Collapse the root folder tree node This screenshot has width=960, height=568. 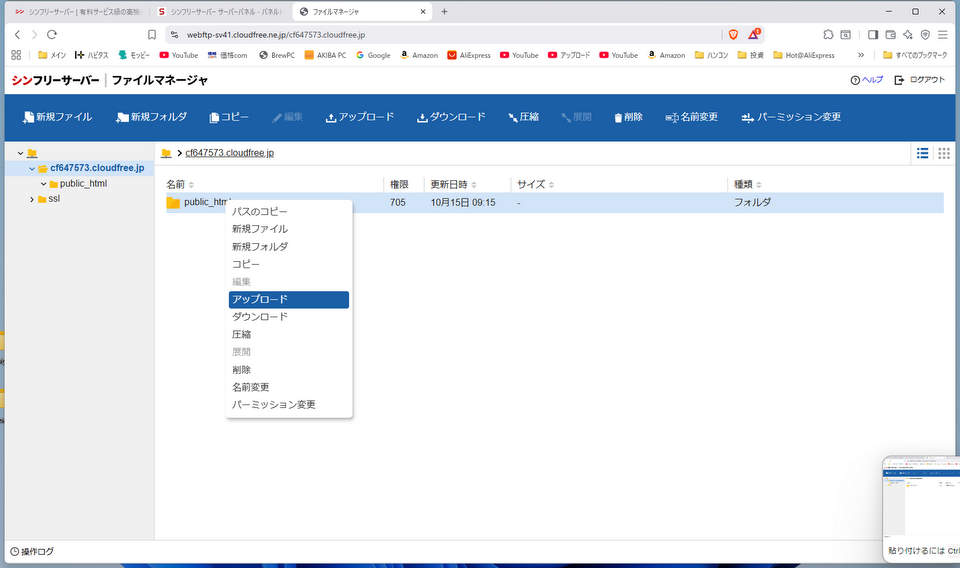point(20,153)
